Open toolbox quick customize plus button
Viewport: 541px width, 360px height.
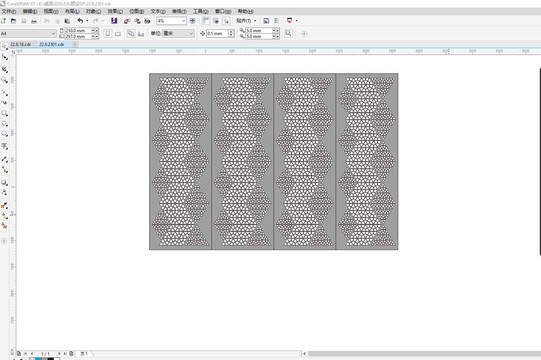pos(4,241)
